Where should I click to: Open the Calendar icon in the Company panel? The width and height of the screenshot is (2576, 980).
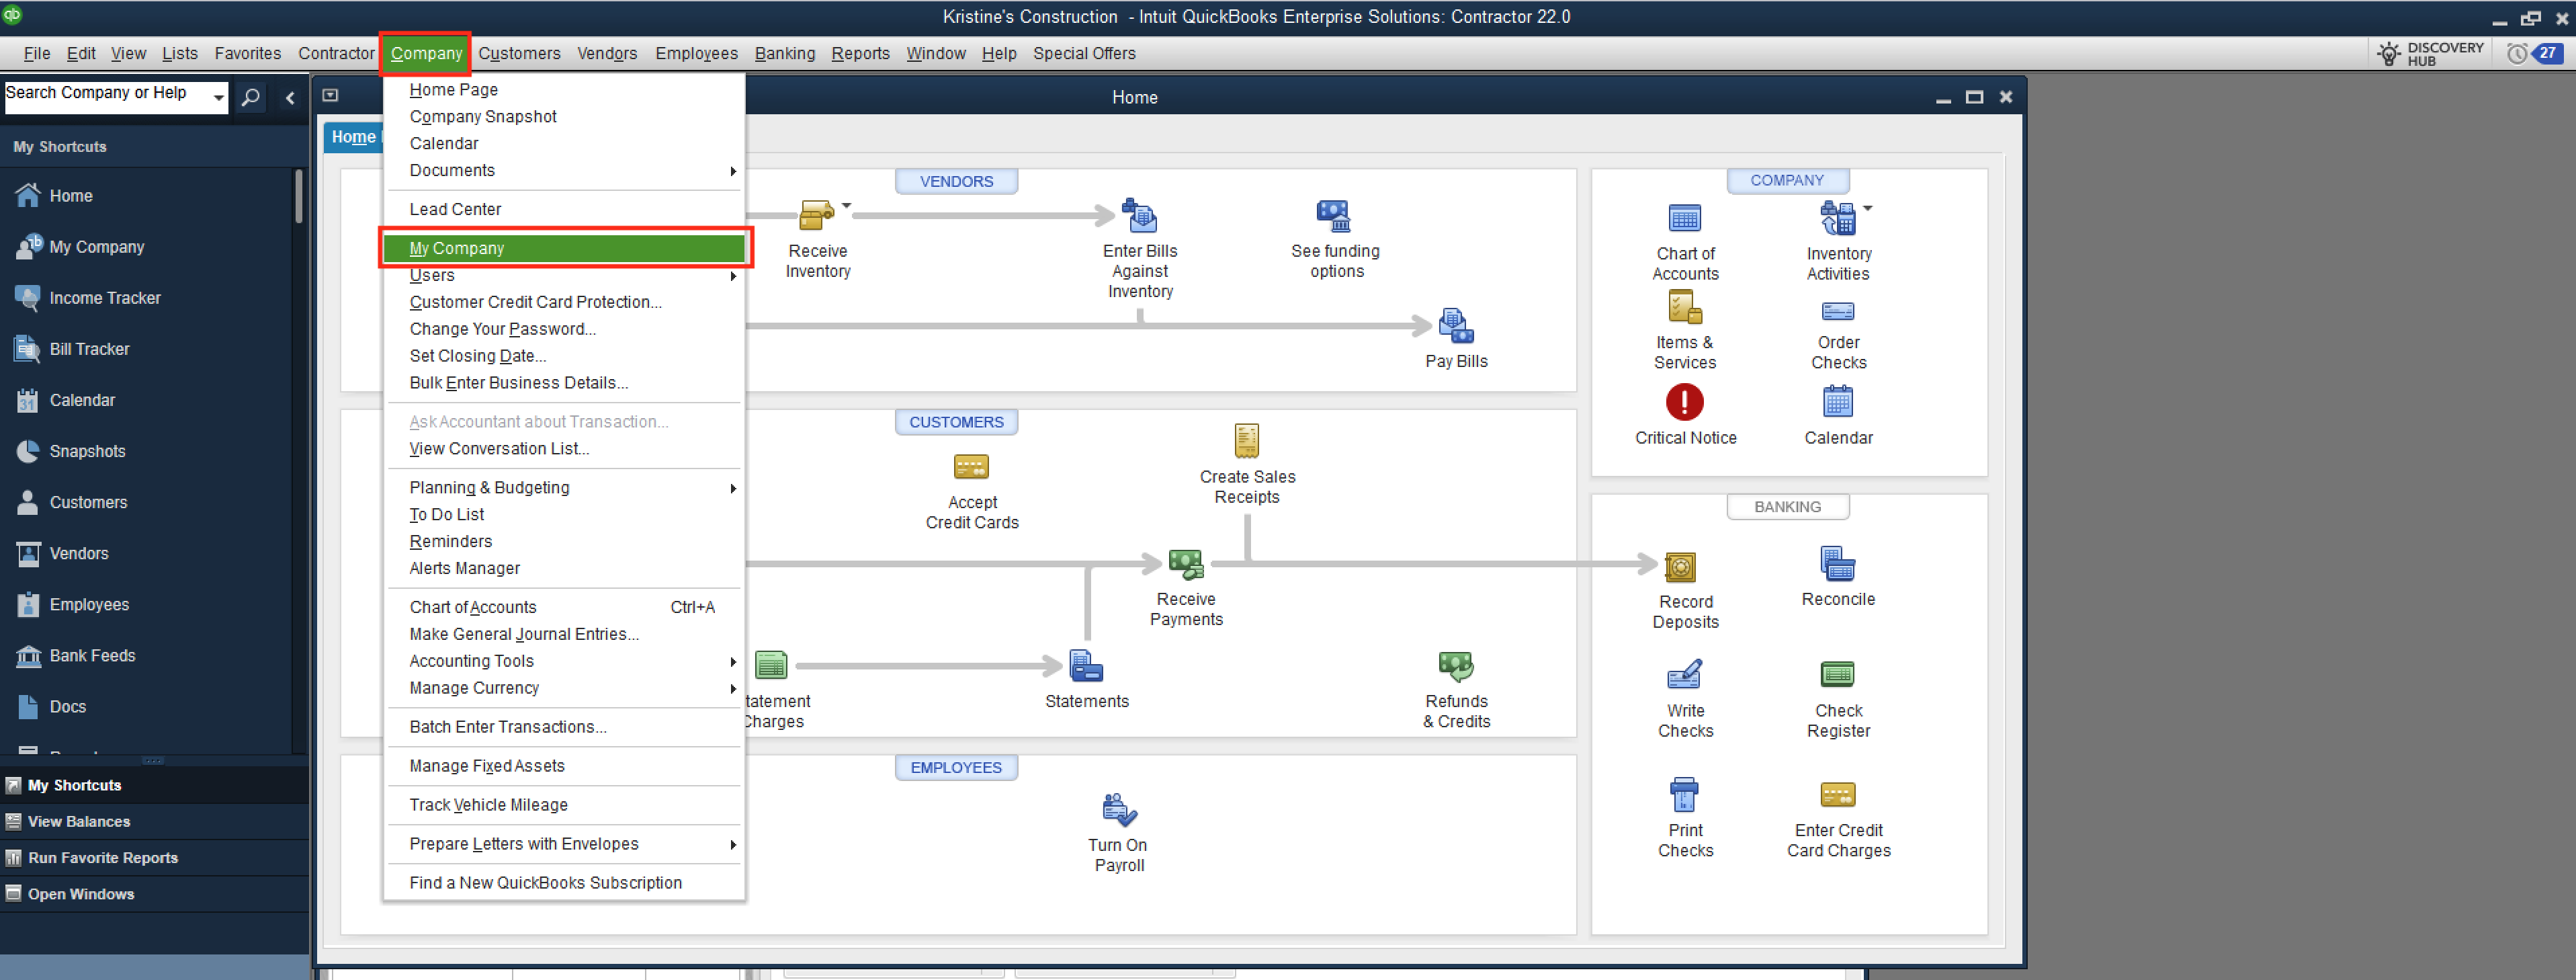(x=1837, y=402)
